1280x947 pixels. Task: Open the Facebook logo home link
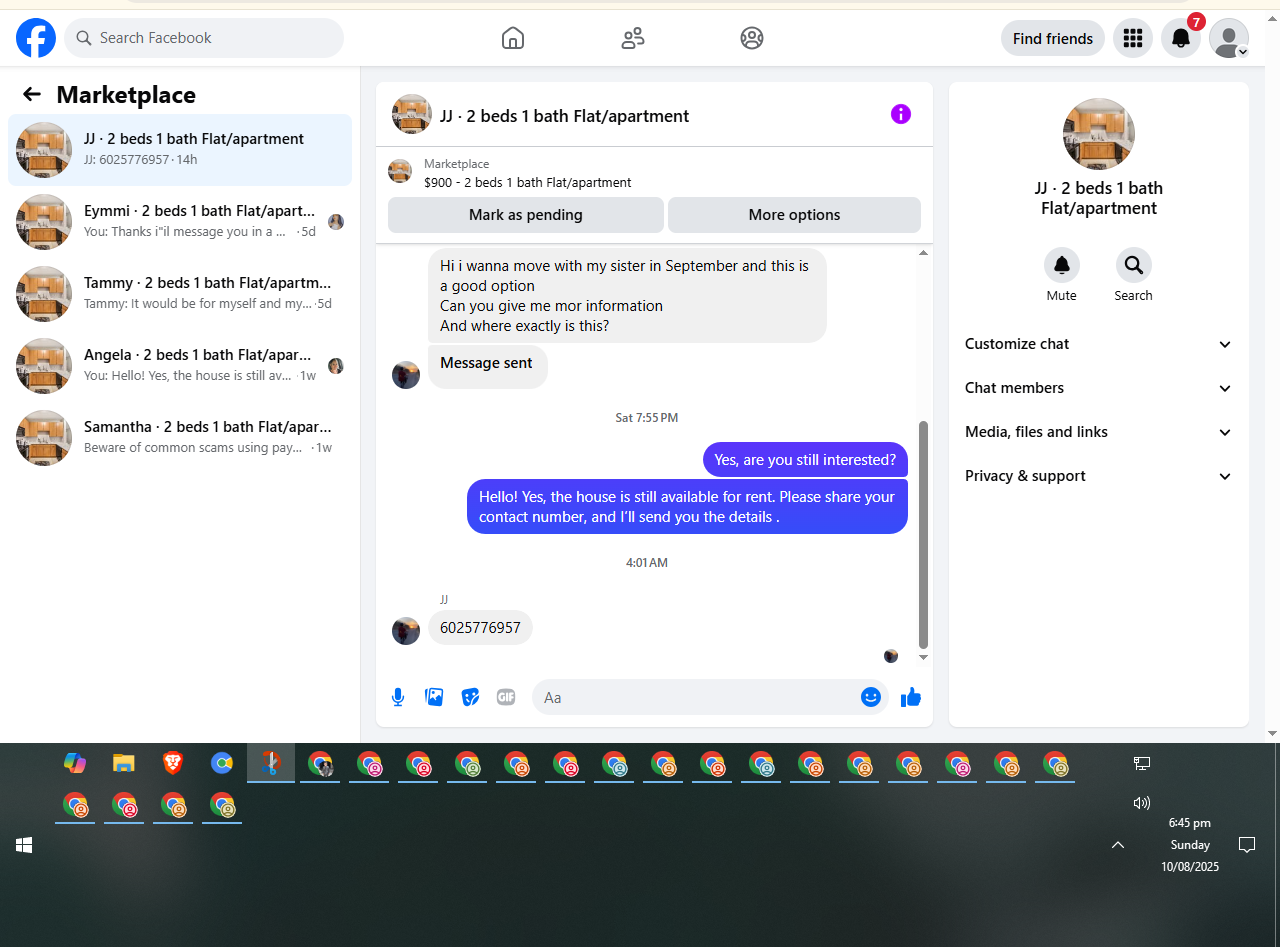36,38
